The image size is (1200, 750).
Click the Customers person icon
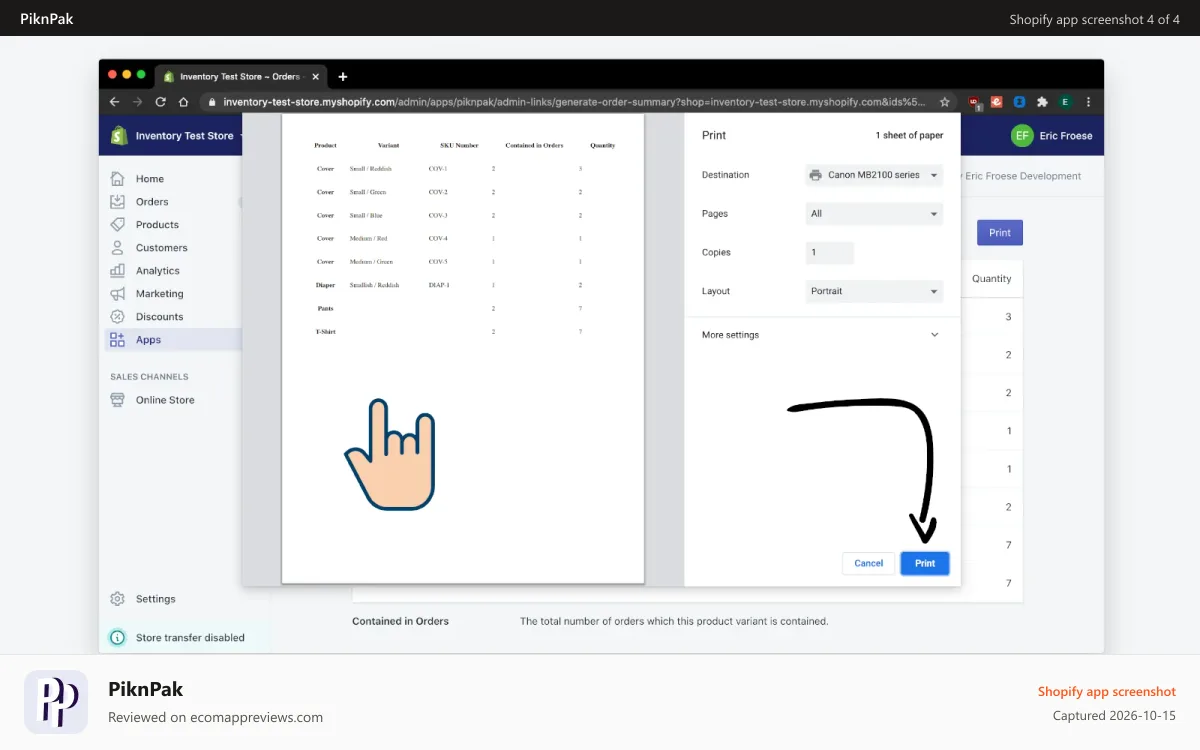pos(117,247)
